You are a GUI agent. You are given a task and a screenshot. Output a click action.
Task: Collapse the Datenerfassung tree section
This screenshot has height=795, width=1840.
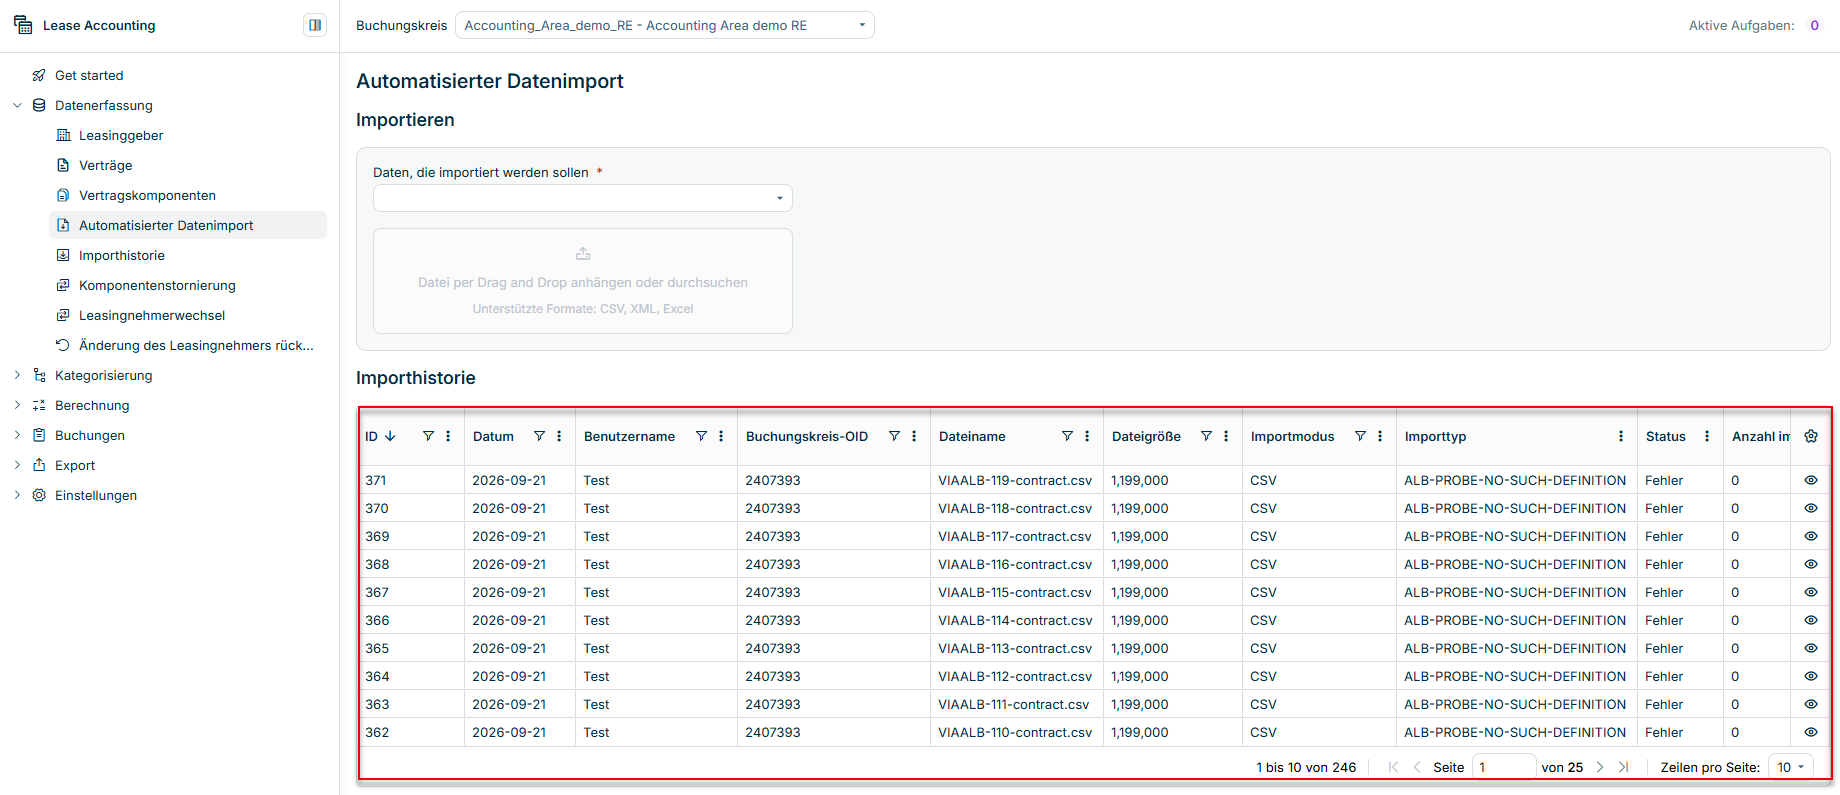tap(17, 105)
